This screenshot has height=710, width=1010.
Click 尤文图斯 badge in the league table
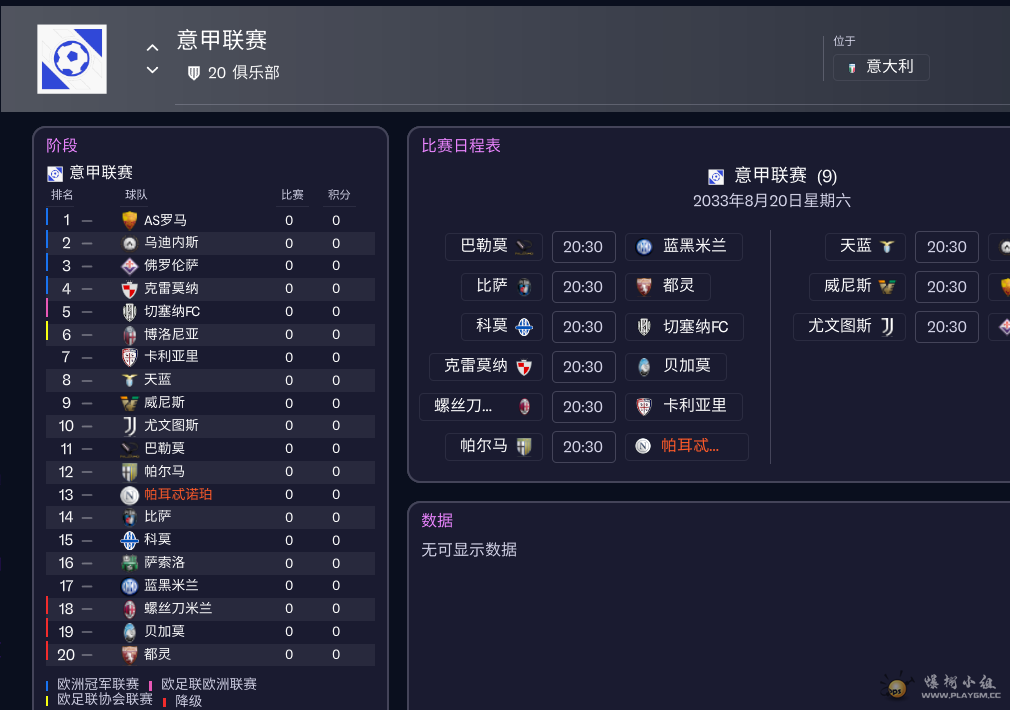(x=129, y=426)
